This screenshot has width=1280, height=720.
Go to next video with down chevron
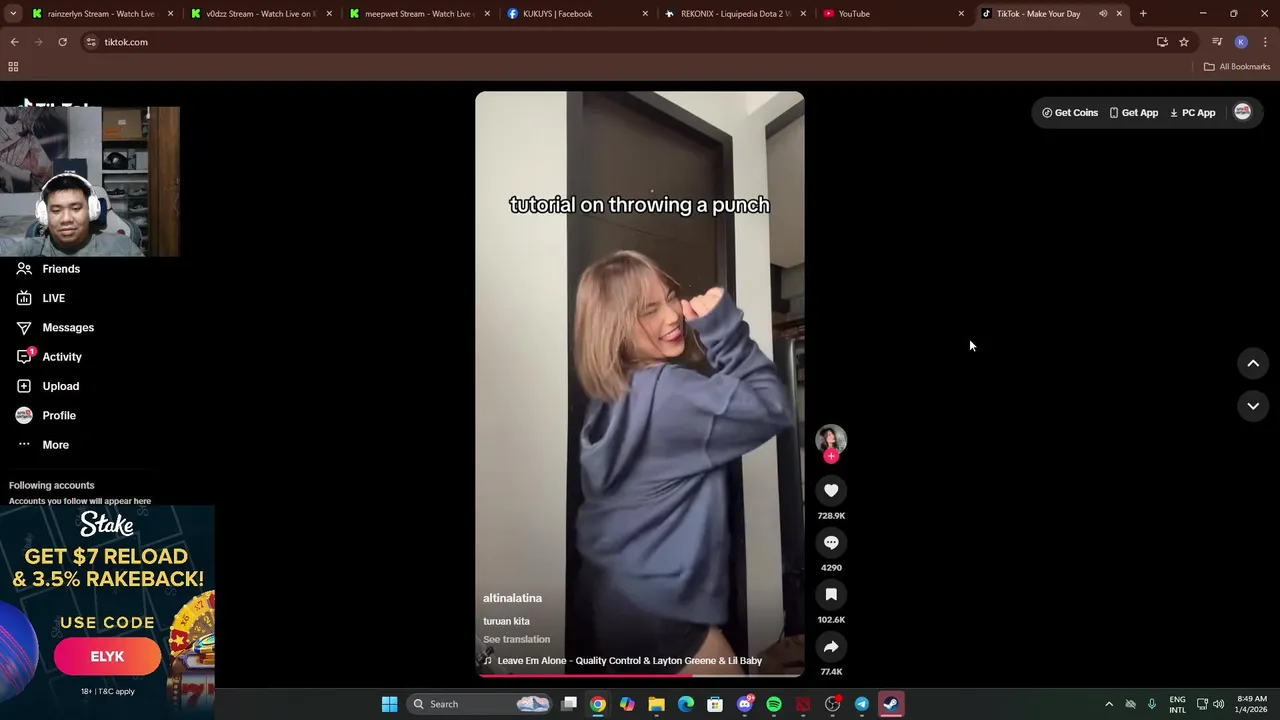[1253, 406]
